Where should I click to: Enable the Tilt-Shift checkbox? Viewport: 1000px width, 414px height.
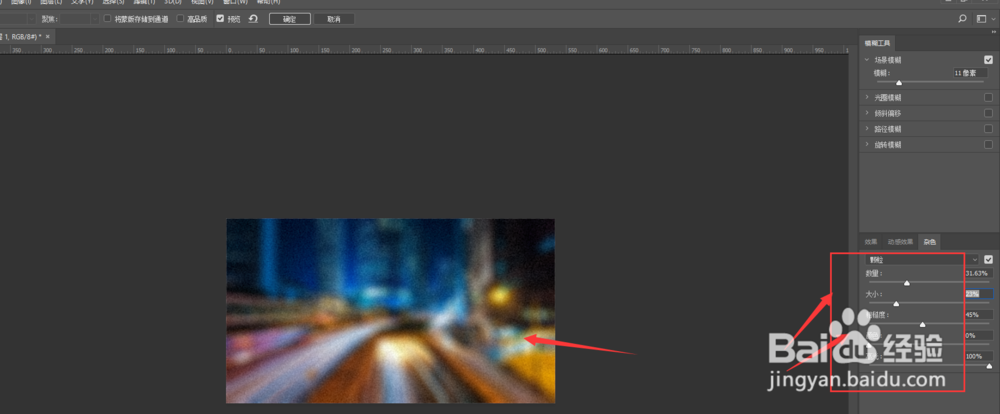click(989, 113)
